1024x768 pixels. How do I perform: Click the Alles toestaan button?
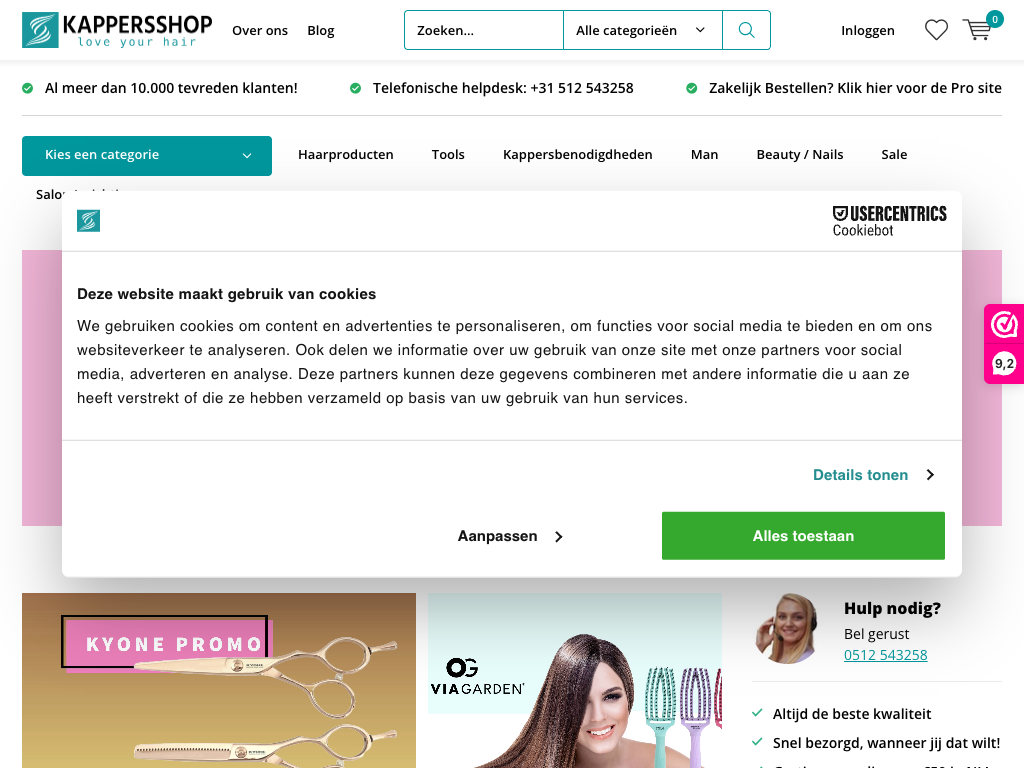click(803, 536)
